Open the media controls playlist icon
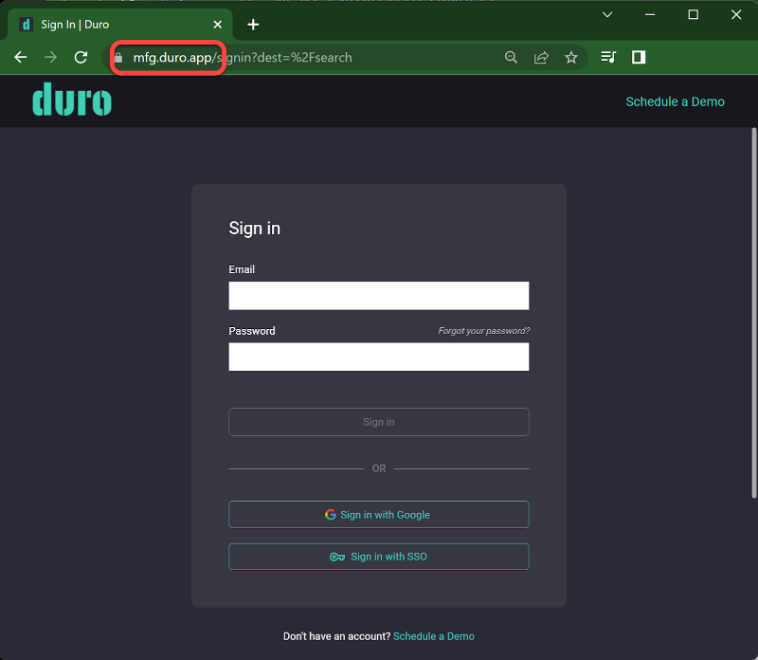Screen dimensions: 758x660 608,57
